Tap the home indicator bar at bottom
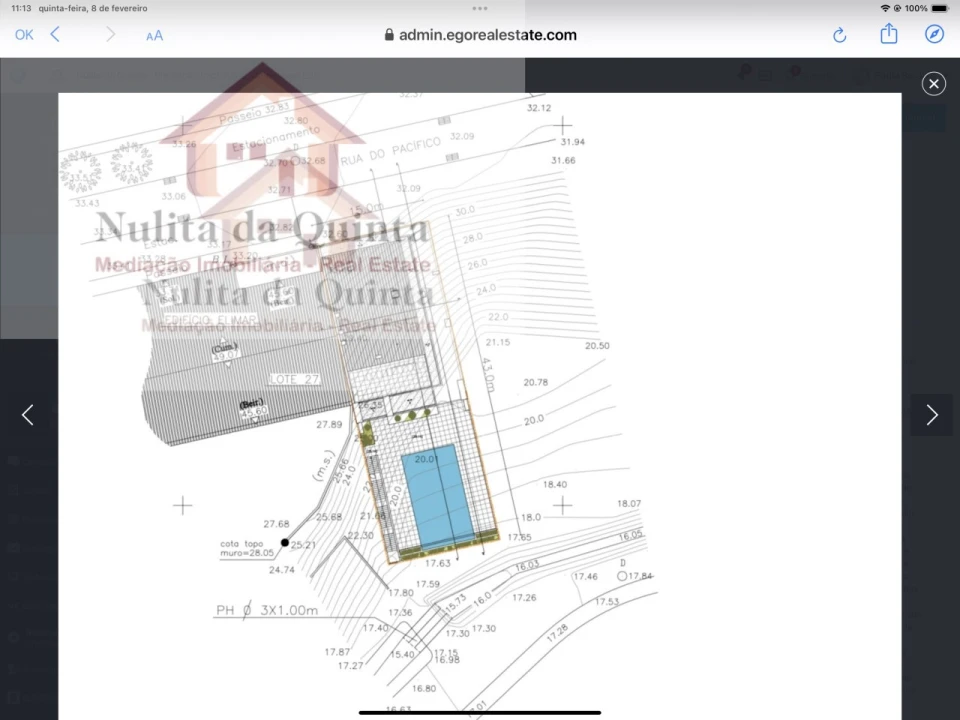Viewport: 960px width, 720px height. (480, 712)
